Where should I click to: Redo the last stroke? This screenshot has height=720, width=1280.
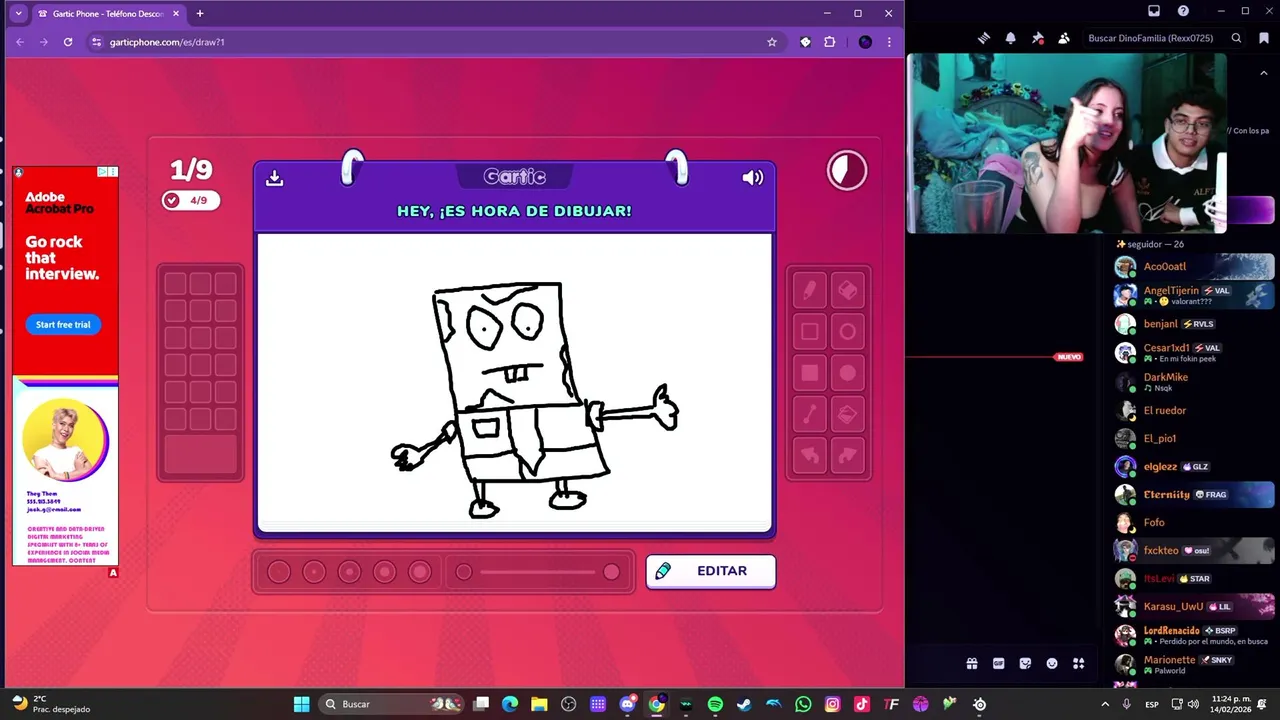pyautogui.click(x=848, y=456)
